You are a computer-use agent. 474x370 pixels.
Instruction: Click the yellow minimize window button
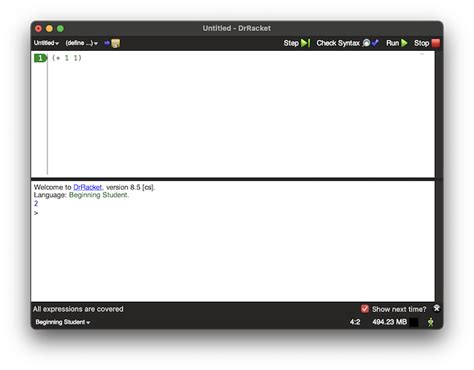coord(49,29)
